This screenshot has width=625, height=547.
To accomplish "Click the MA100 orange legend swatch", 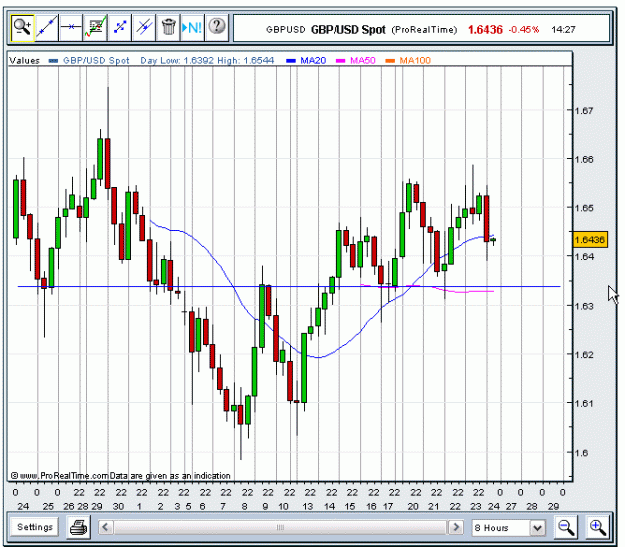I will [390, 61].
